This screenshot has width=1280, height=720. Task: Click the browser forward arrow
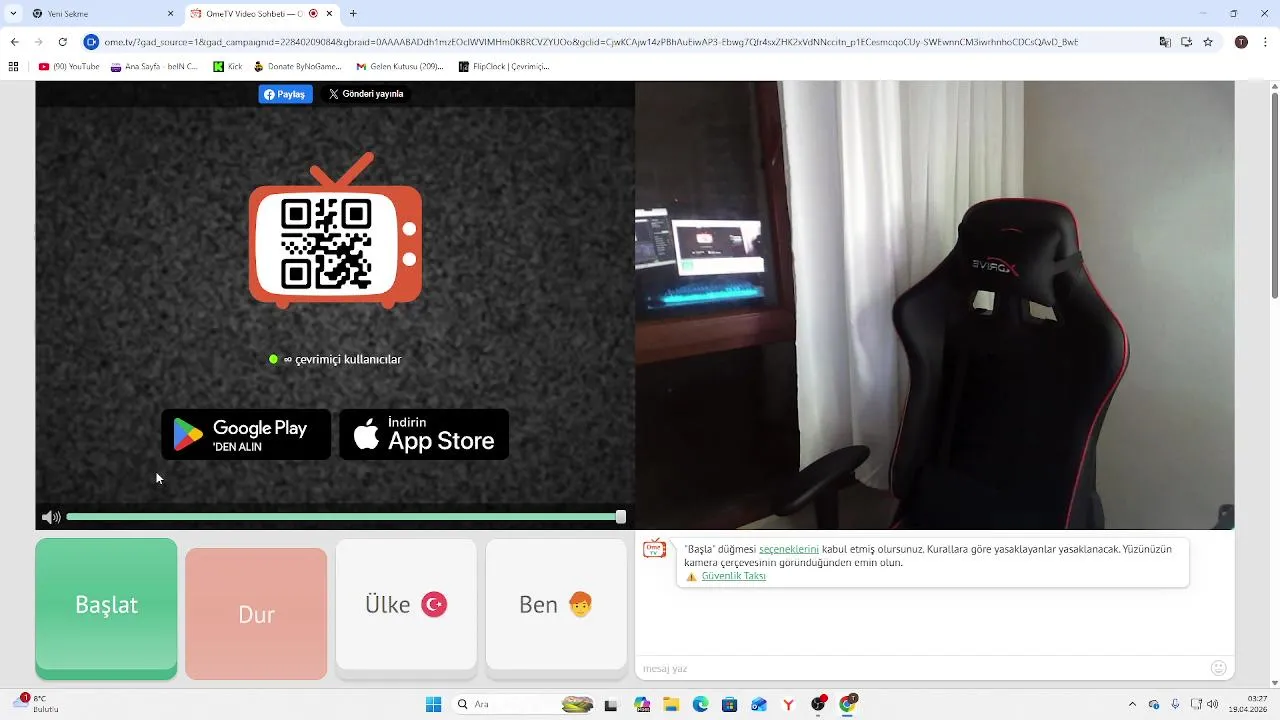[38, 42]
